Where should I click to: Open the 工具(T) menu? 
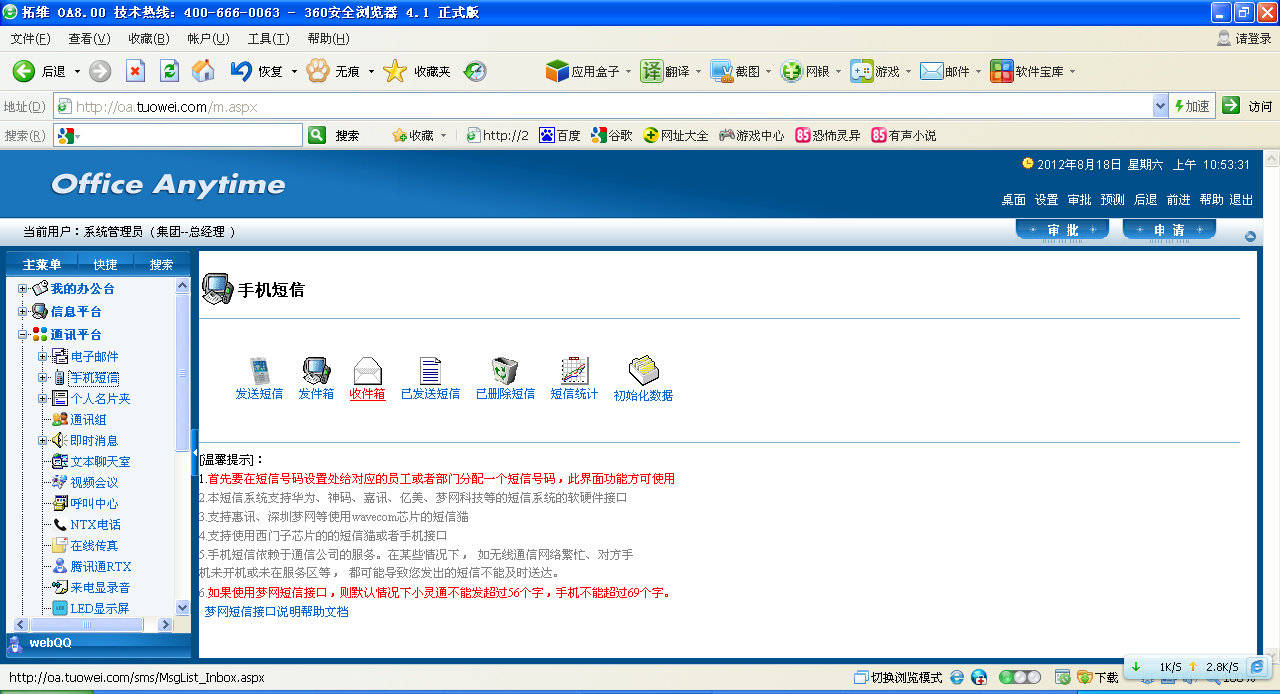click(268, 39)
